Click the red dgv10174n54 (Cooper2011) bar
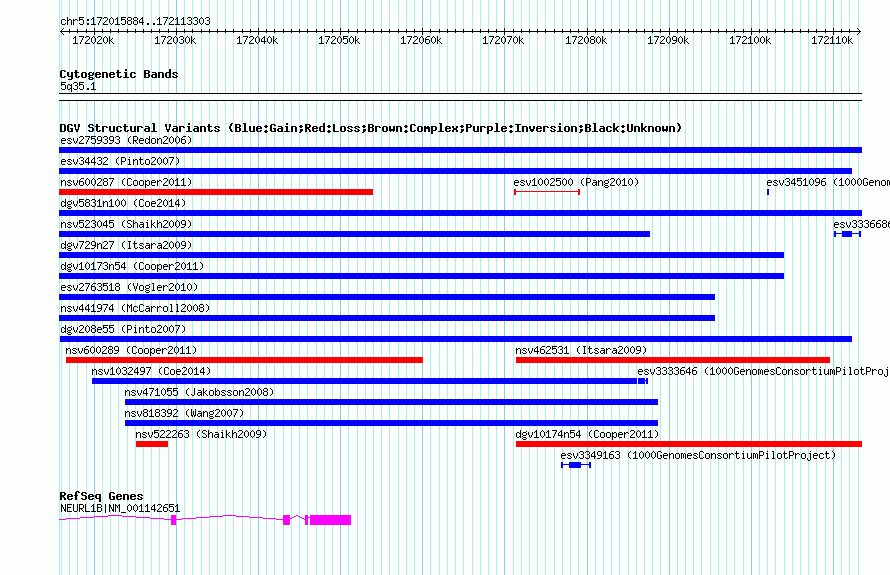Image resolution: width=890 pixels, height=575 pixels. point(689,444)
